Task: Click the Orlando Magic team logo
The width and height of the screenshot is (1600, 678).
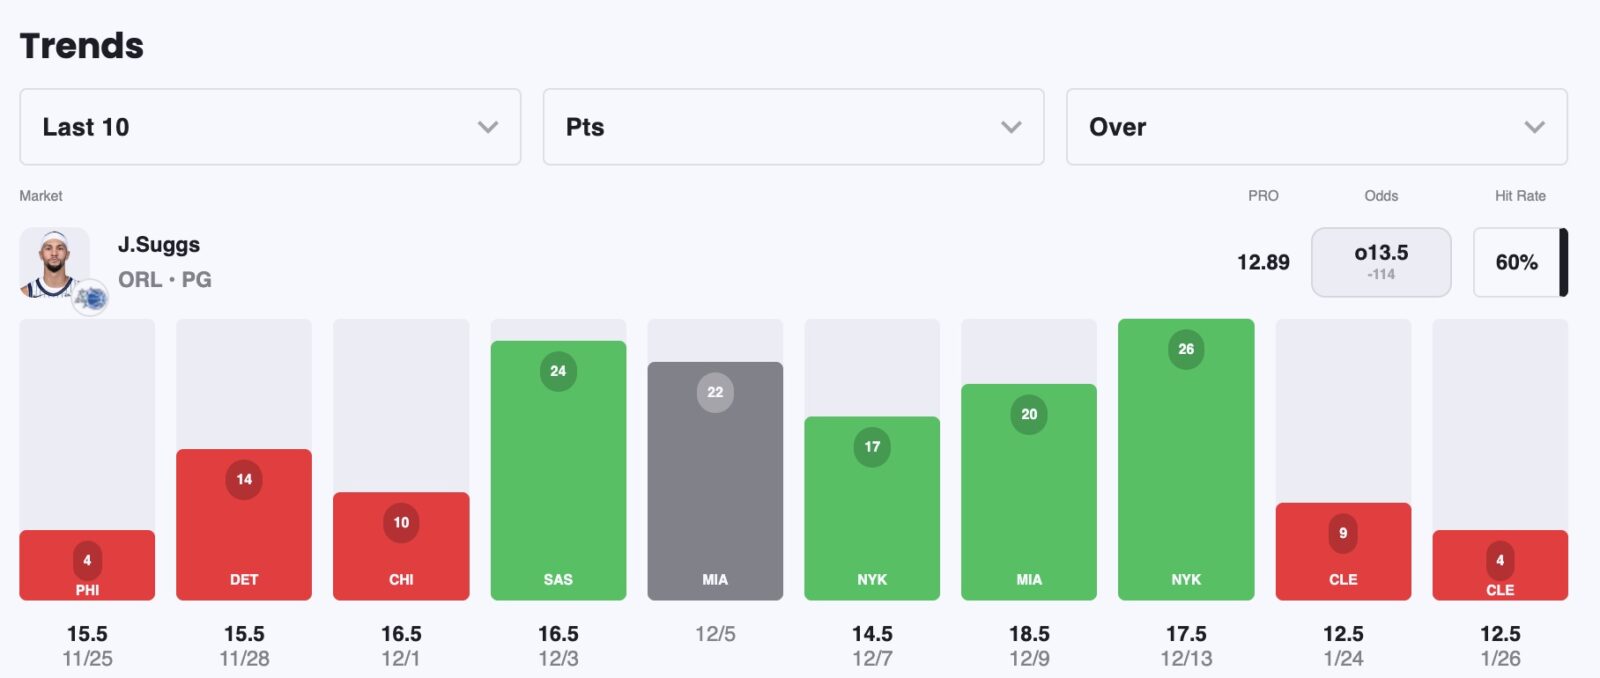Action: (x=90, y=298)
